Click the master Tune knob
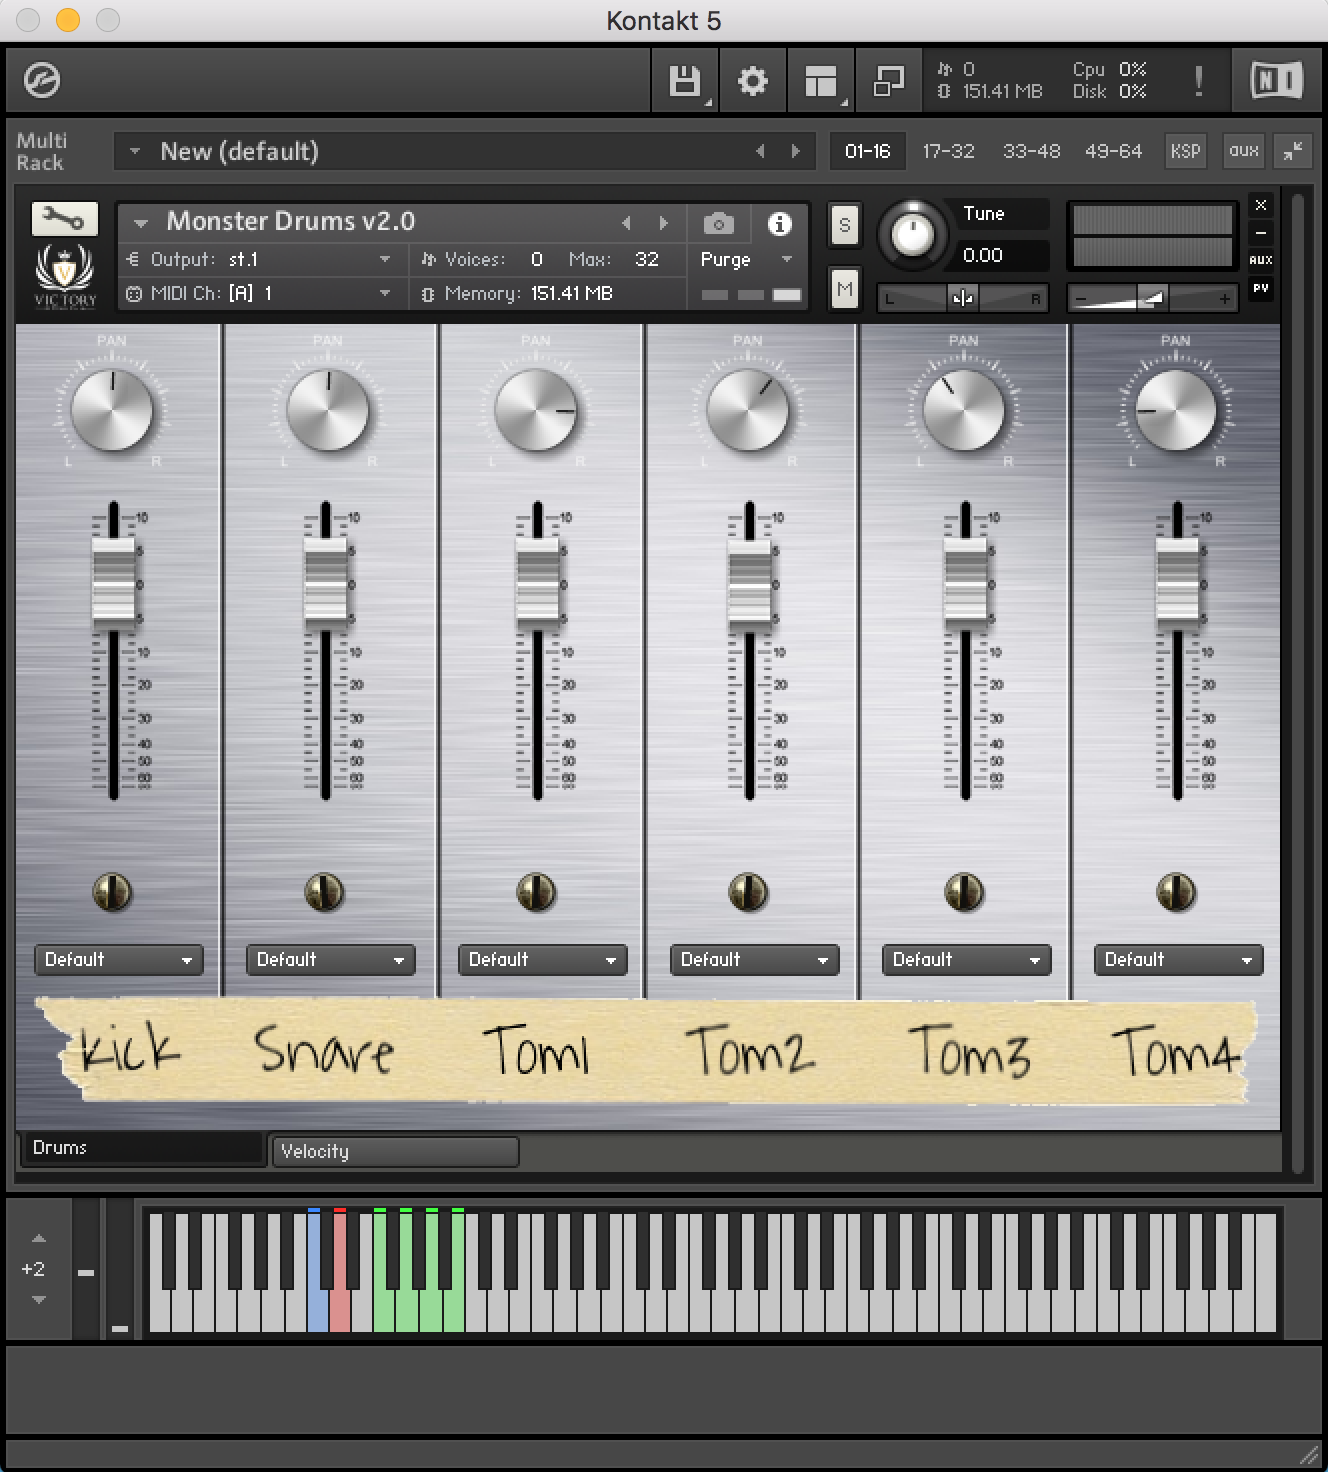 (x=912, y=235)
